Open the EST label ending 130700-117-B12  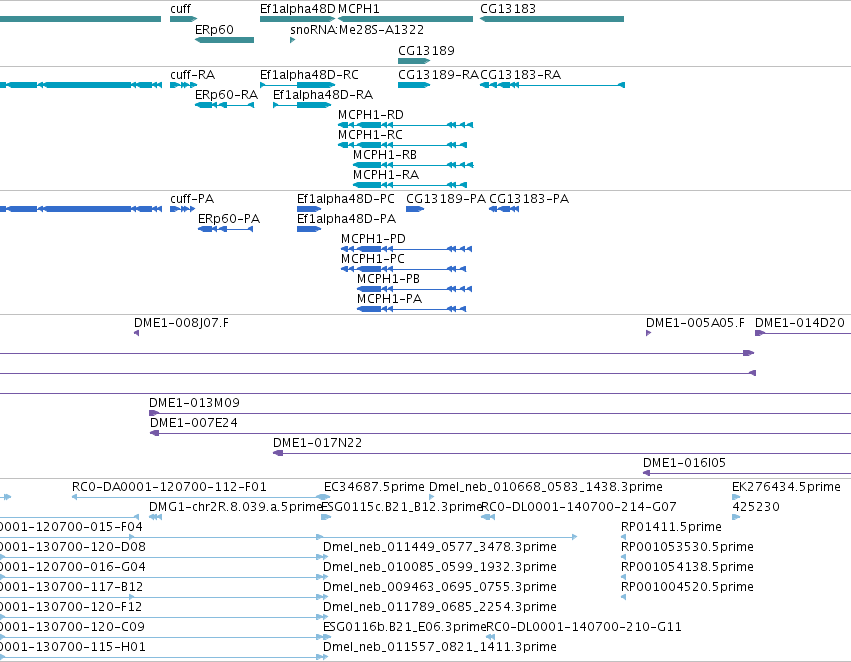tap(72, 588)
